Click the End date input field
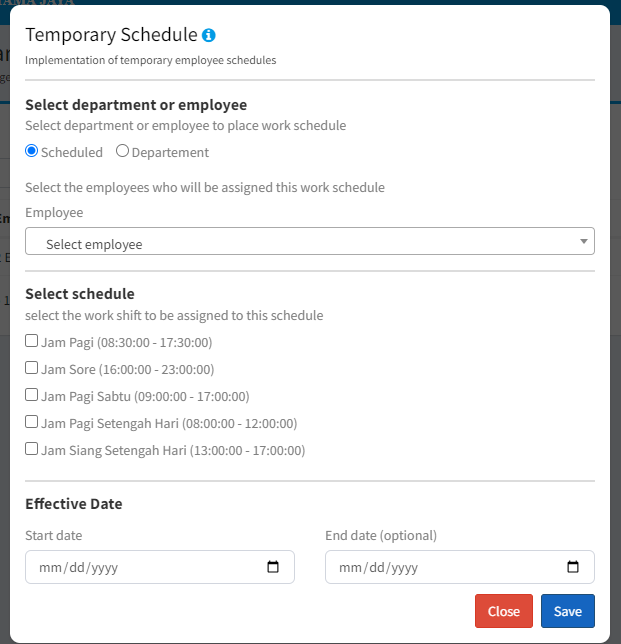 pyautogui.click(x=440, y=567)
